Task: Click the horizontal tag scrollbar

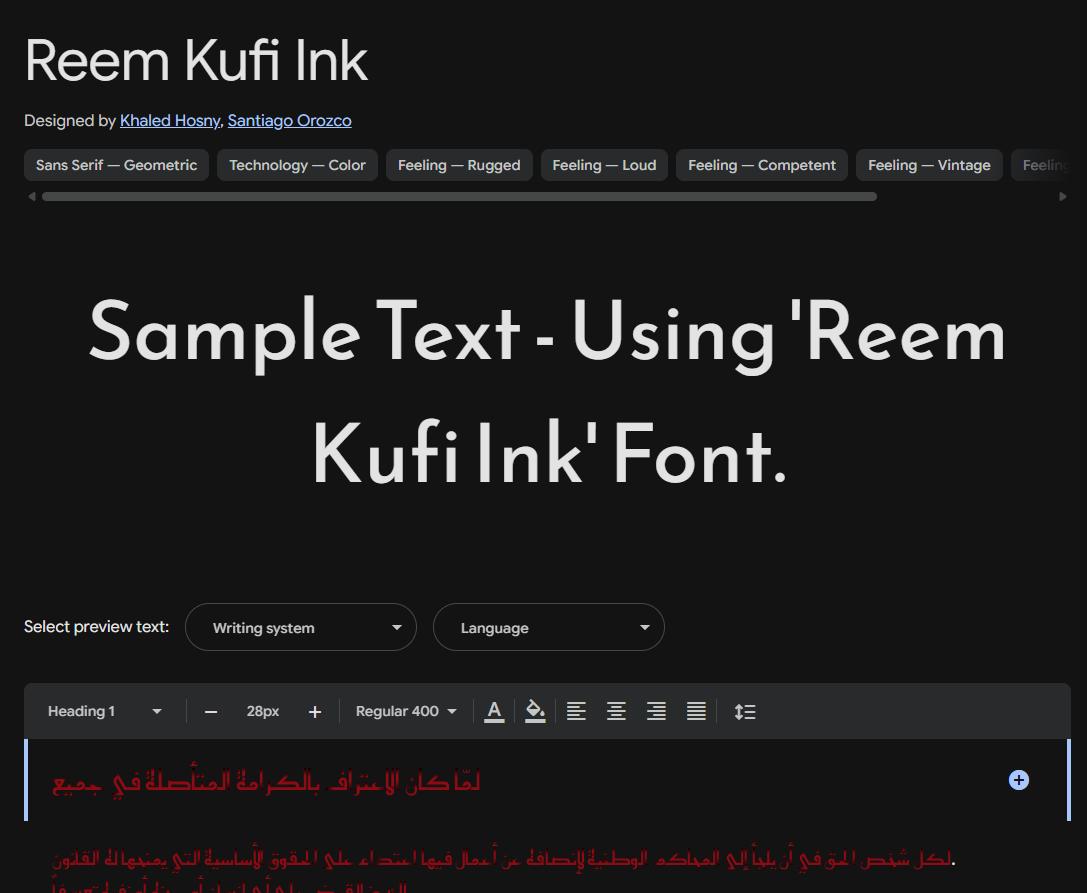Action: (459, 197)
